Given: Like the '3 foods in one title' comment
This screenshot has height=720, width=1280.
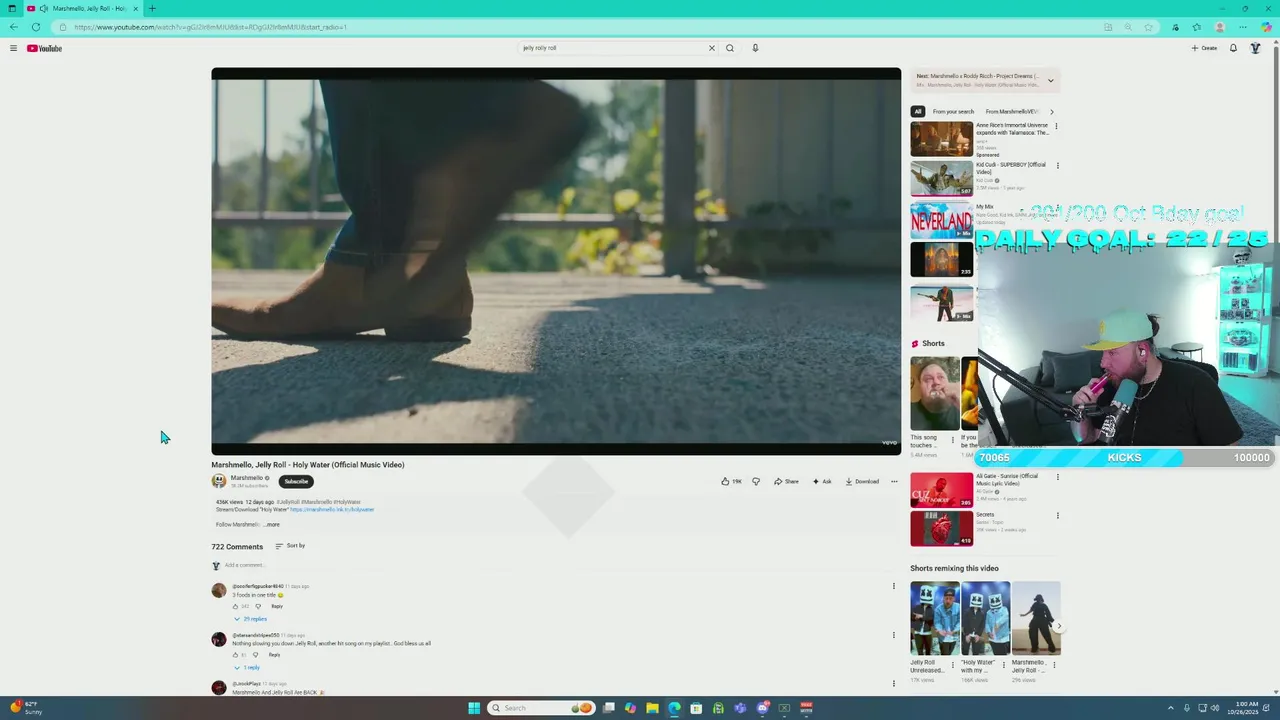Looking at the screenshot, I should click(236, 606).
